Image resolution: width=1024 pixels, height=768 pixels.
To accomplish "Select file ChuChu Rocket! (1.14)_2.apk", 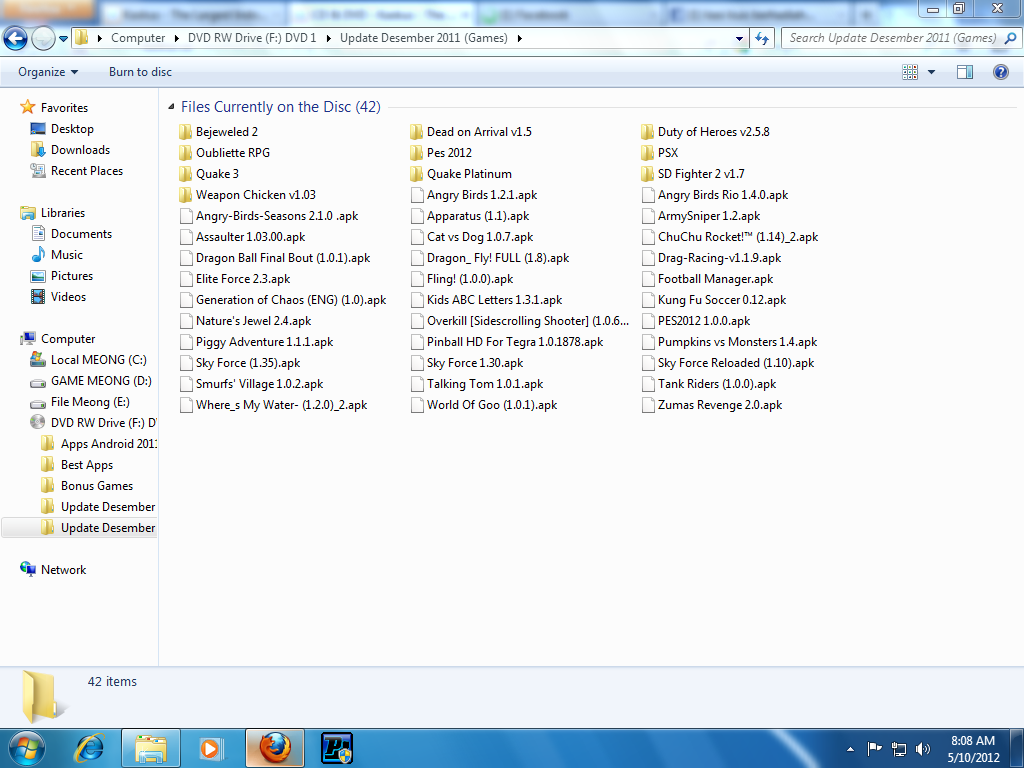I will click(x=738, y=237).
